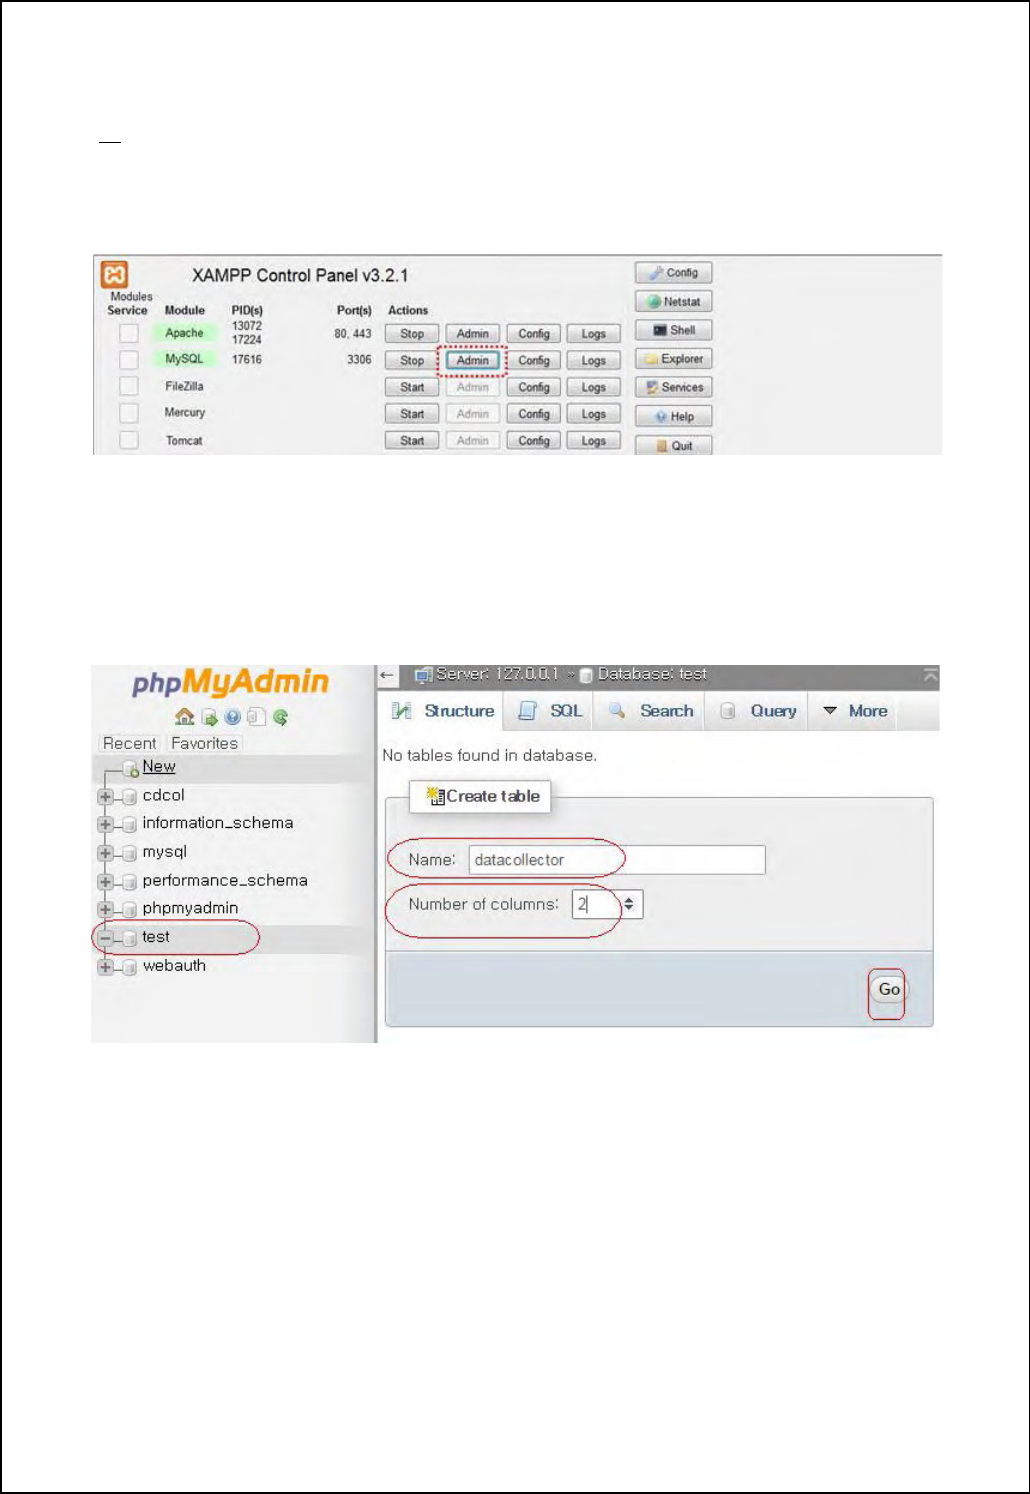The image size is (1030, 1494).
Task: Click the phpMyAdmin log out icon
Action: point(209,717)
